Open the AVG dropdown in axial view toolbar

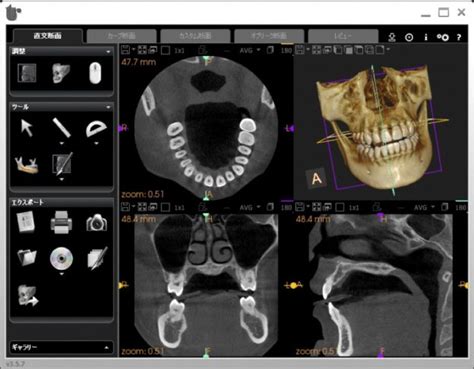tap(250, 50)
